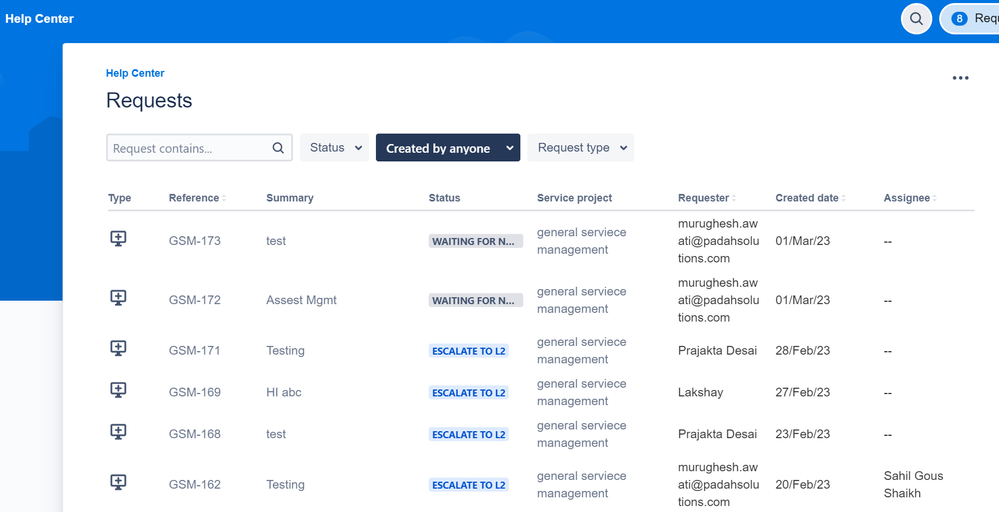The image size is (999, 512).
Task: Open request GSM-162
Action: point(195,485)
